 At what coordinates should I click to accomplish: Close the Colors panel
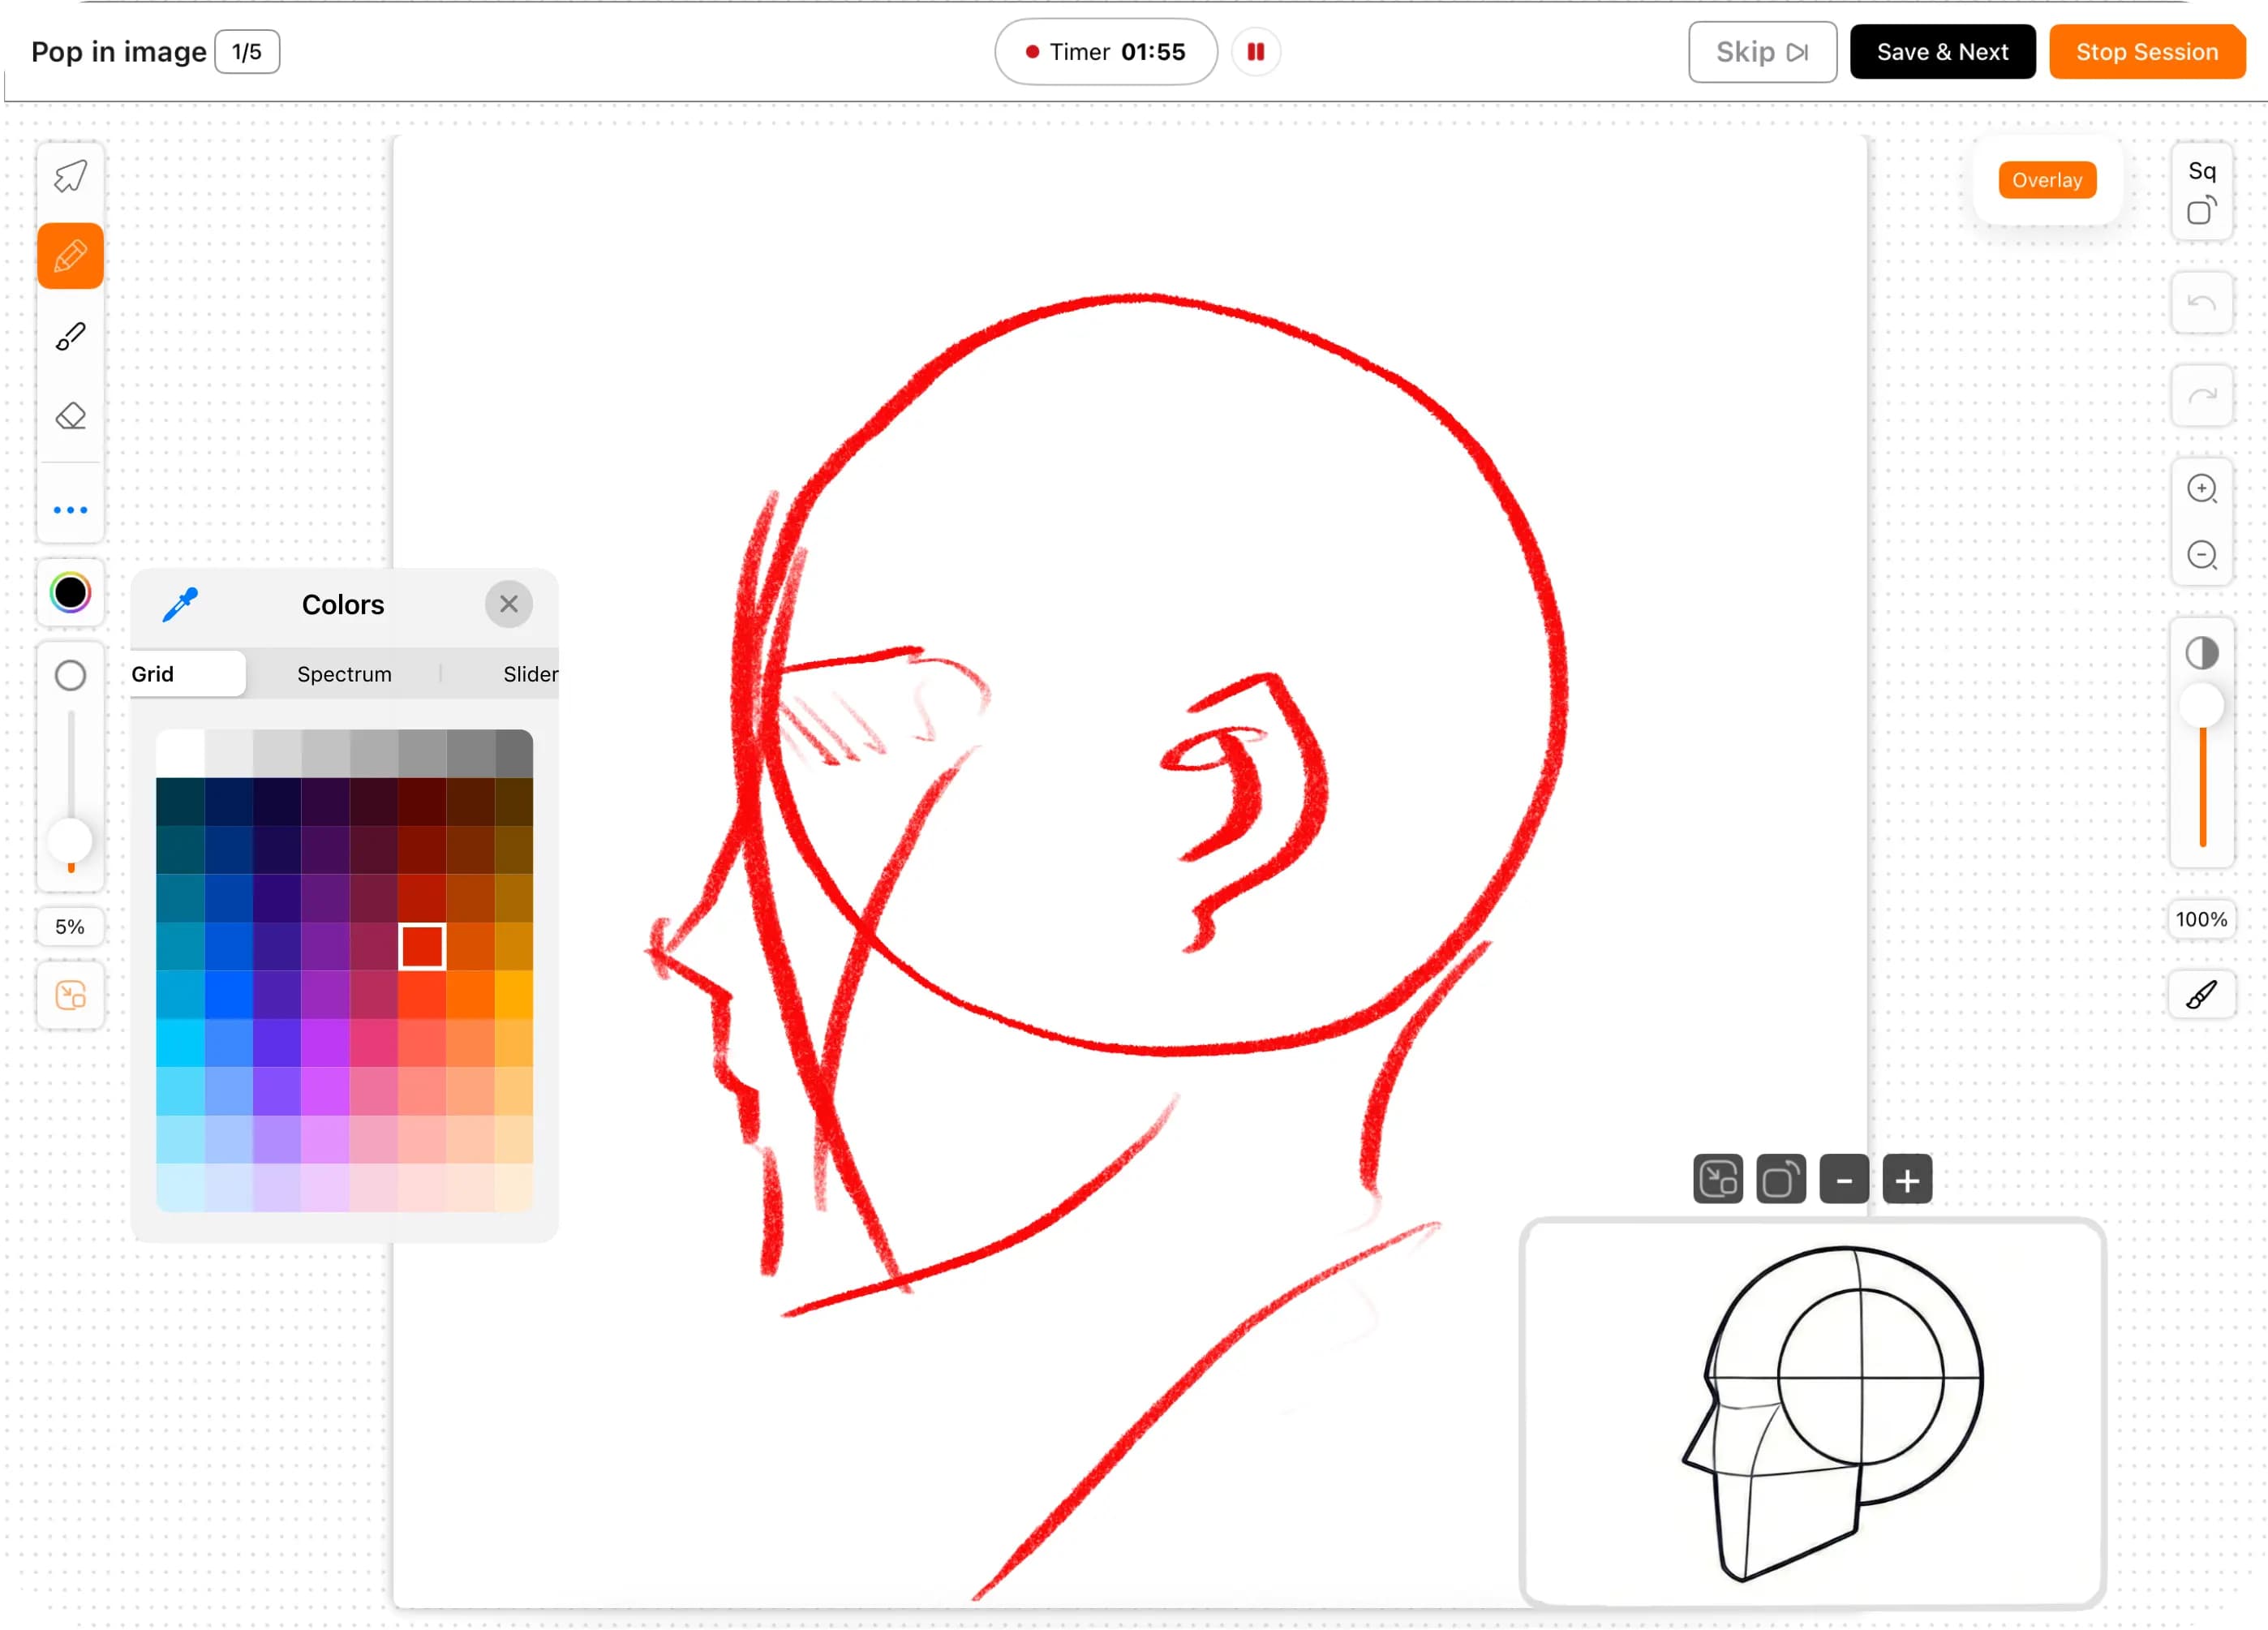[x=509, y=604]
